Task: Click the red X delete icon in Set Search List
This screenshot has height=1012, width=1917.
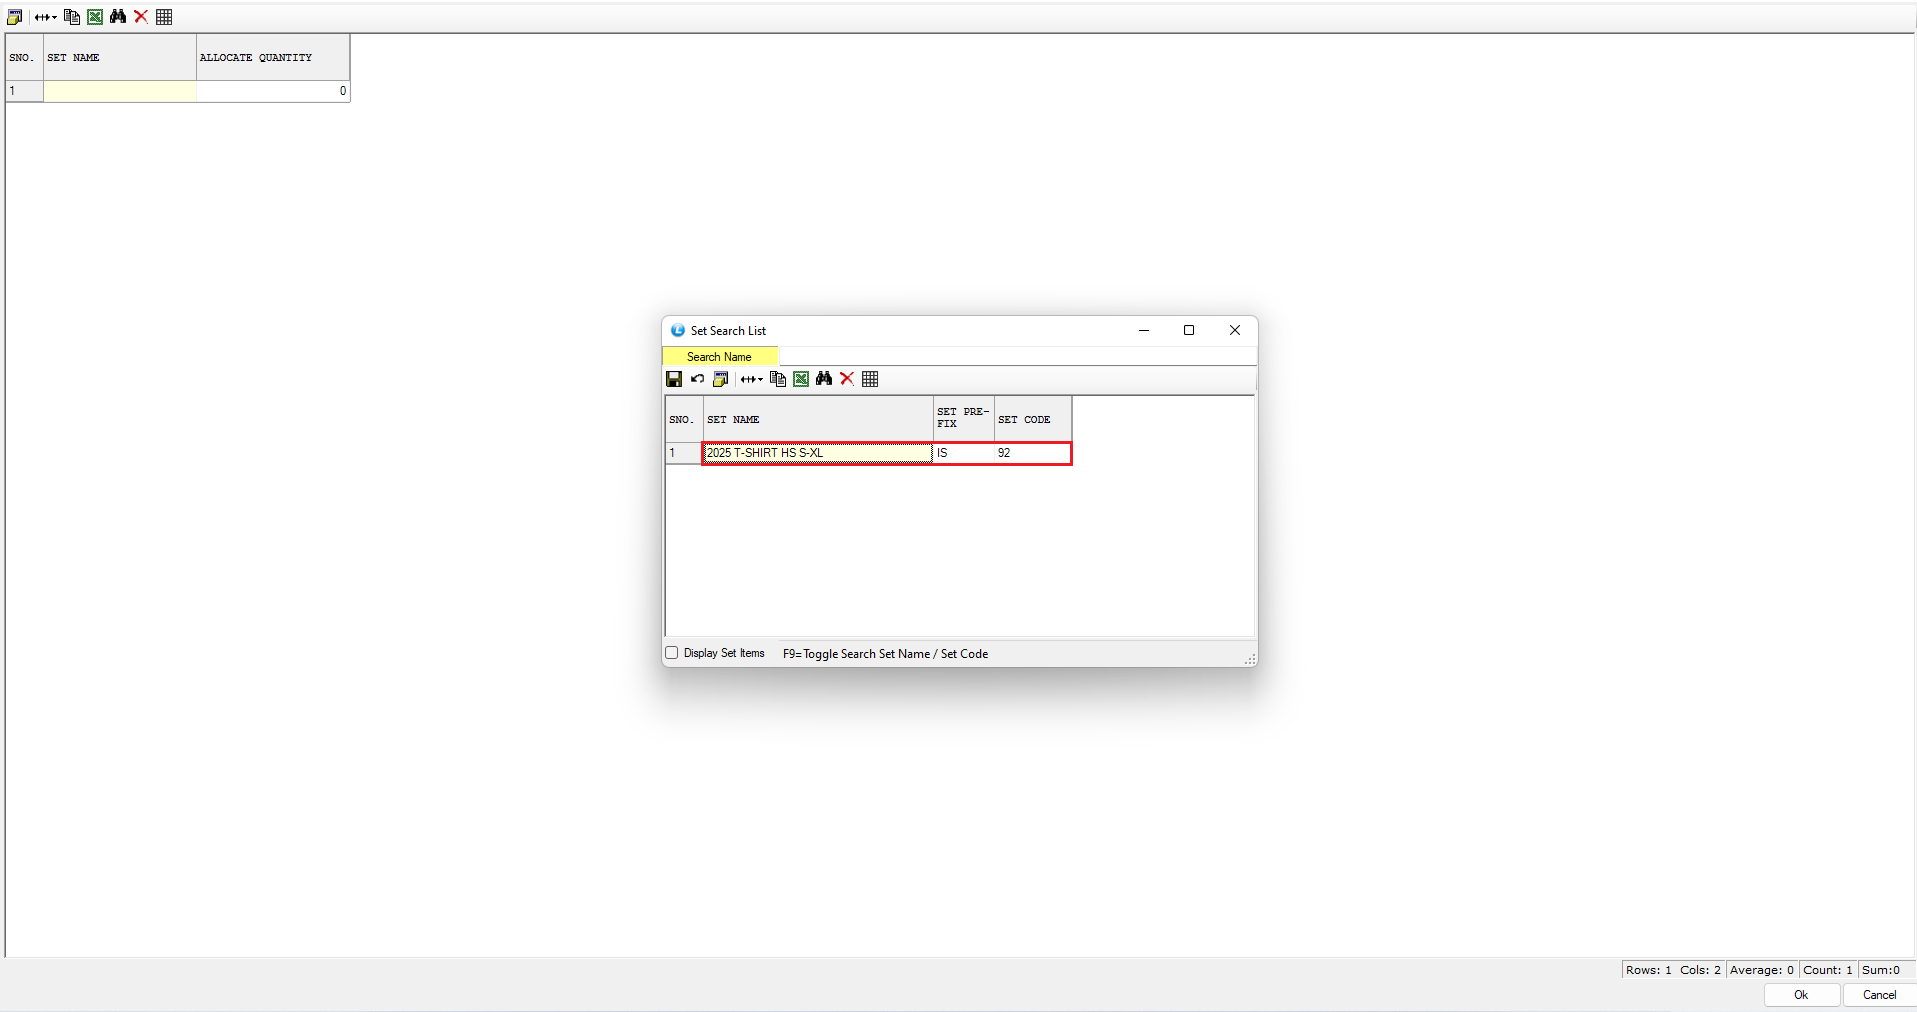Action: (847, 379)
